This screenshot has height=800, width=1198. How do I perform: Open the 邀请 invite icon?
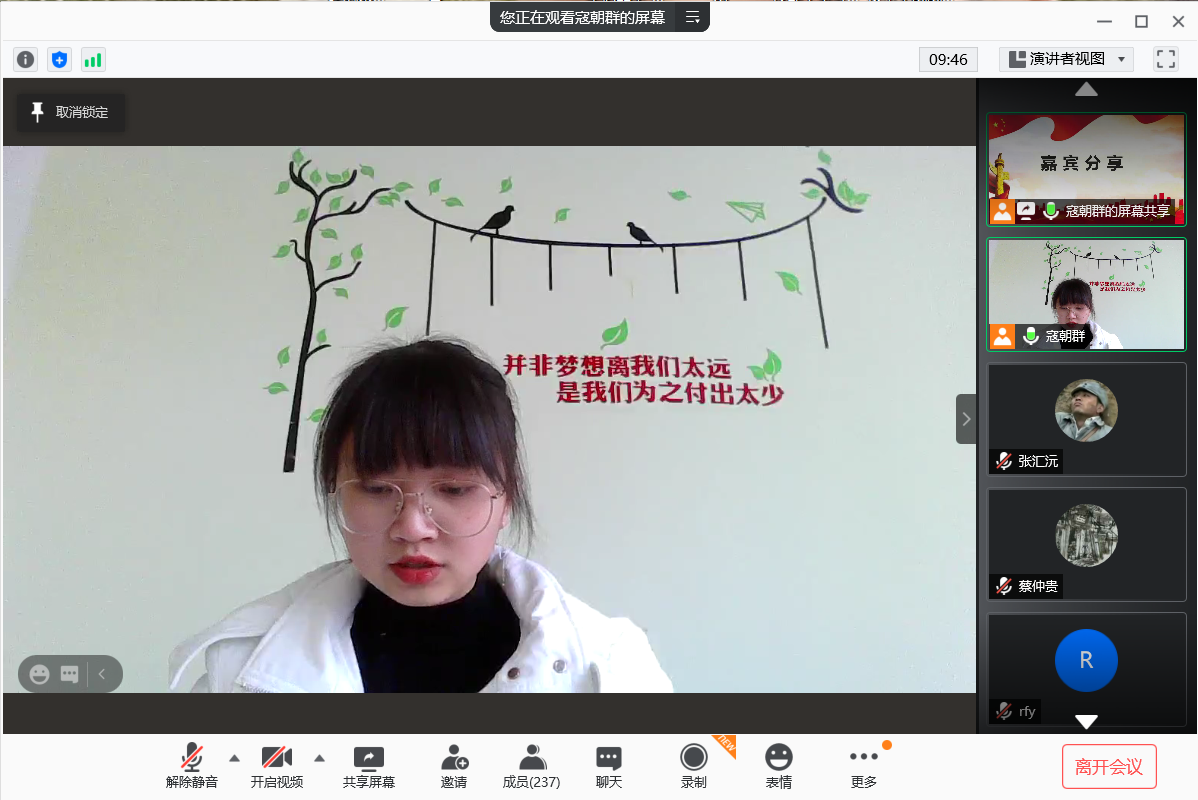(454, 766)
